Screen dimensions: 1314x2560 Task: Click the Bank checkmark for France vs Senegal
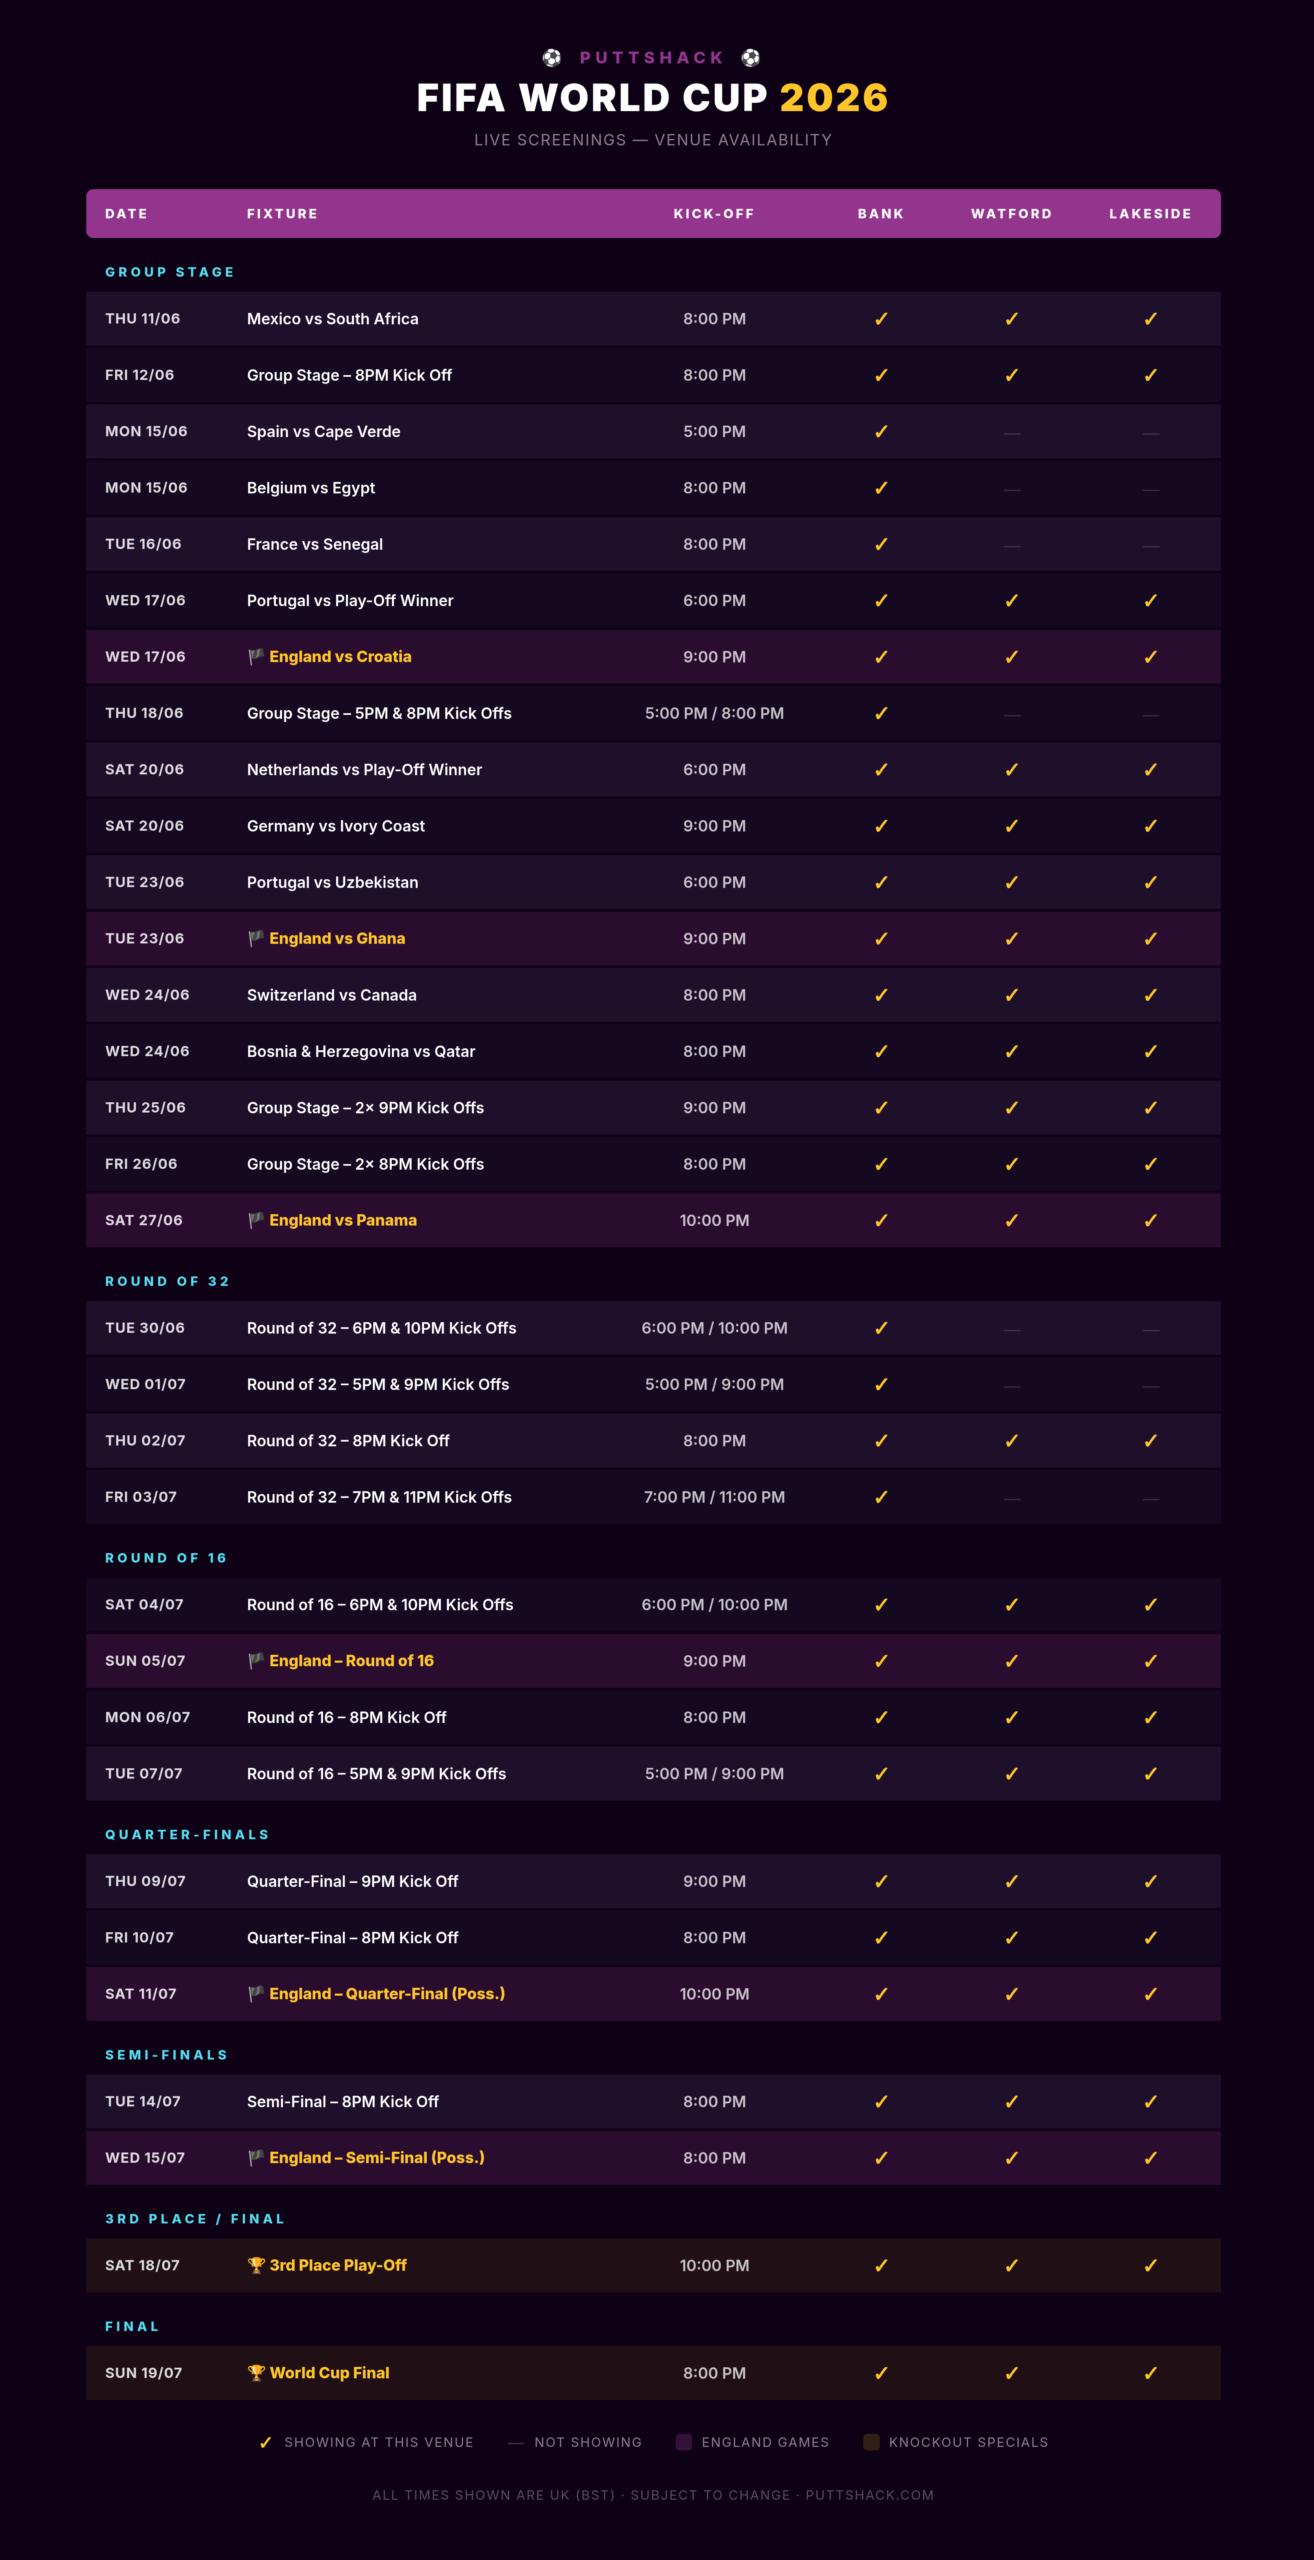[881, 544]
